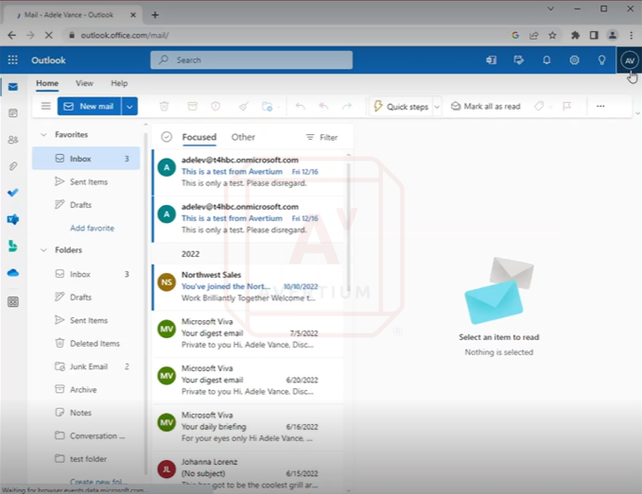Switch to the View ribbon tab
The height and width of the screenshot is (494, 642).
[84, 83]
